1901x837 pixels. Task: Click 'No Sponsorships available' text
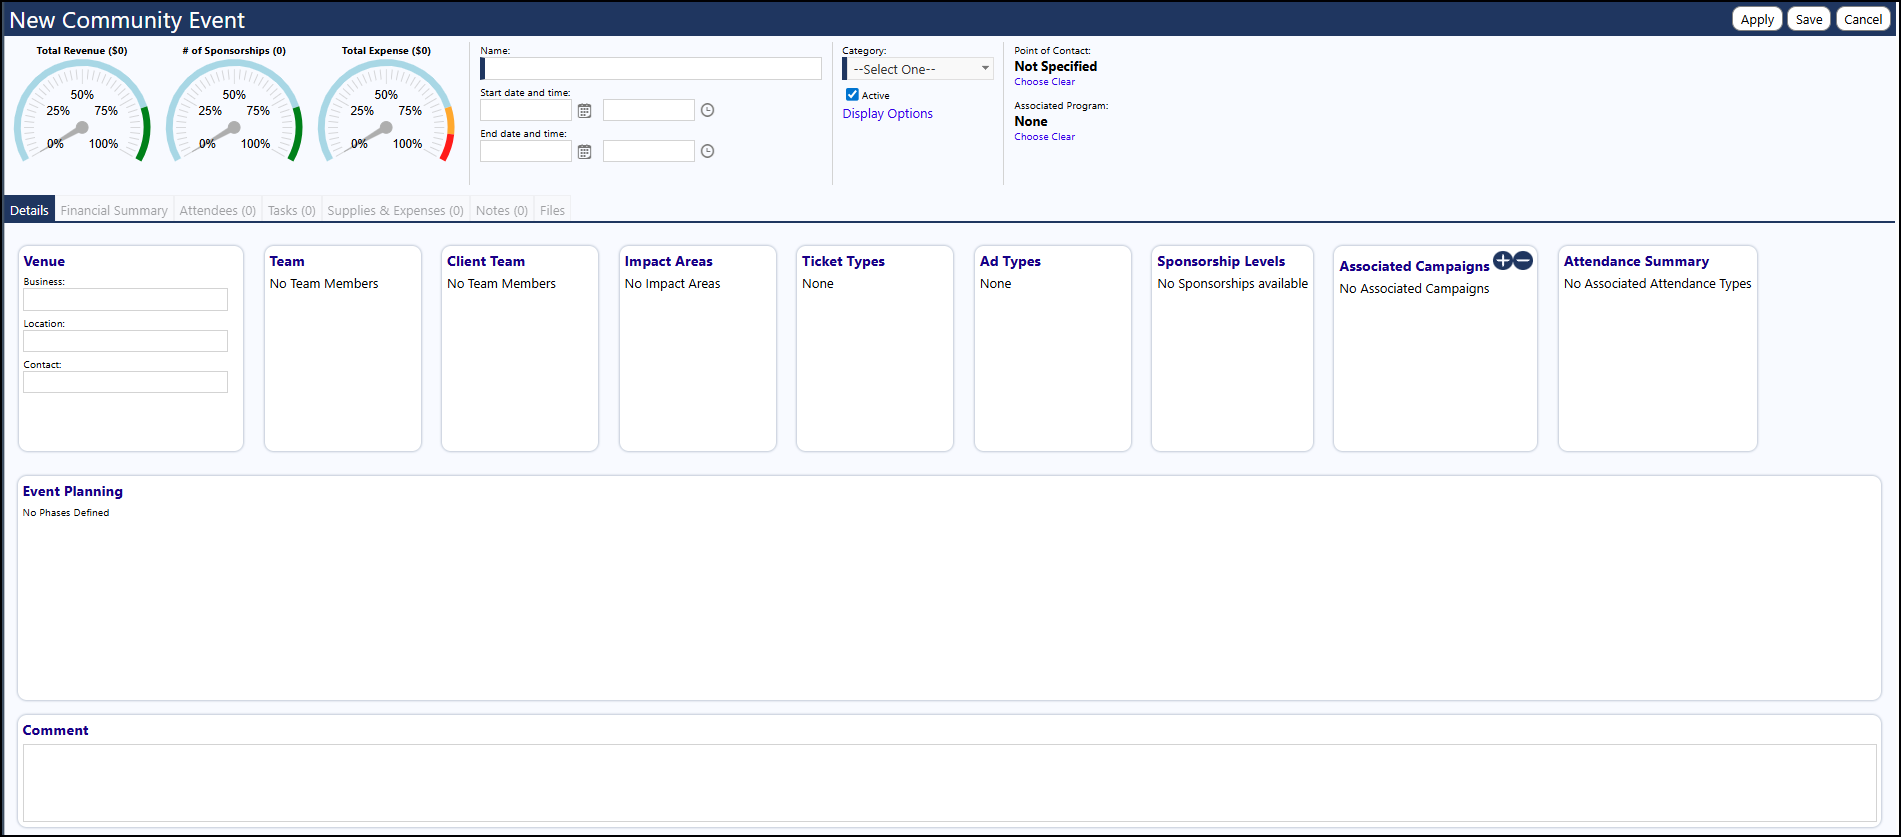(1232, 284)
